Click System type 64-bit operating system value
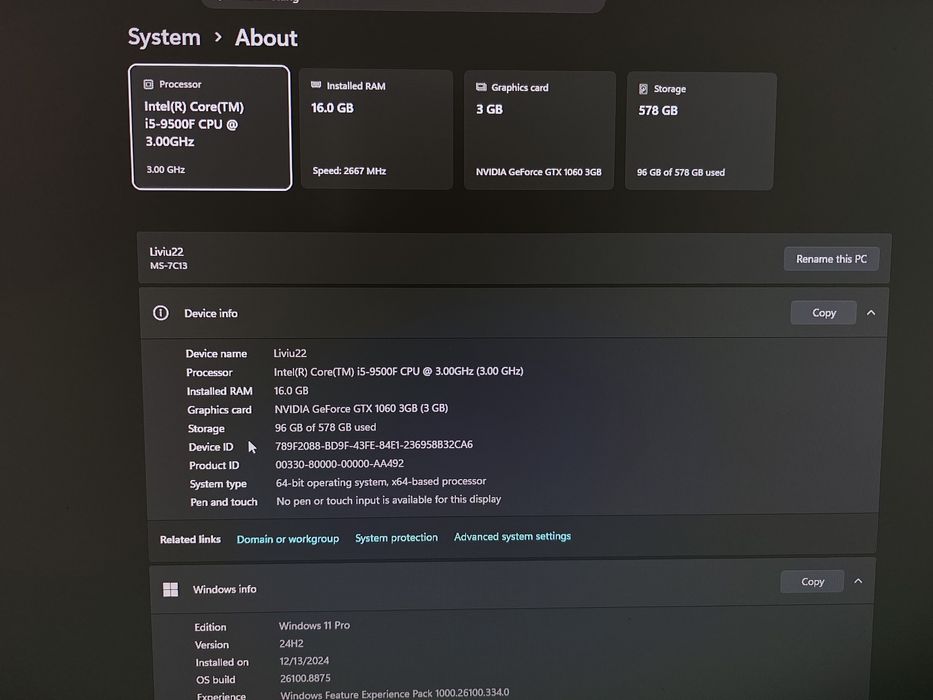The height and width of the screenshot is (700, 933). (x=381, y=482)
